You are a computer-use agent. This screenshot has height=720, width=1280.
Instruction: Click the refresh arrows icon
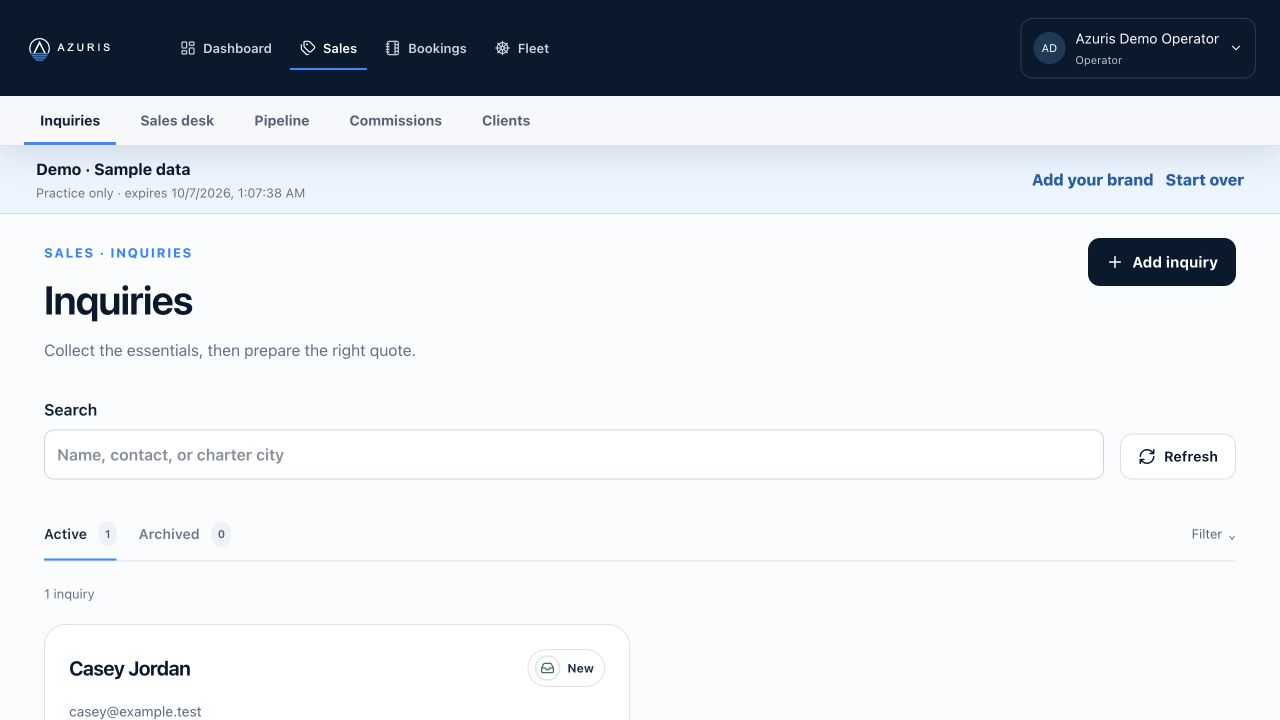(1147, 456)
